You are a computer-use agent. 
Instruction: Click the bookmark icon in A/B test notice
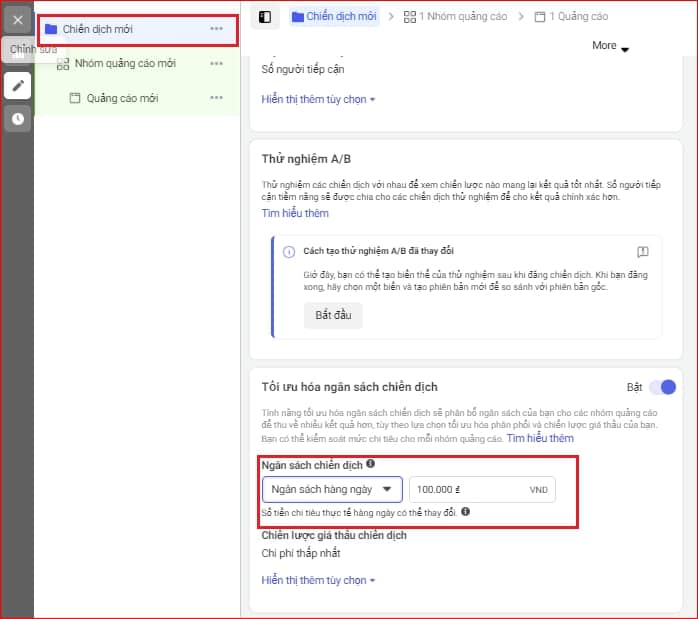click(643, 252)
